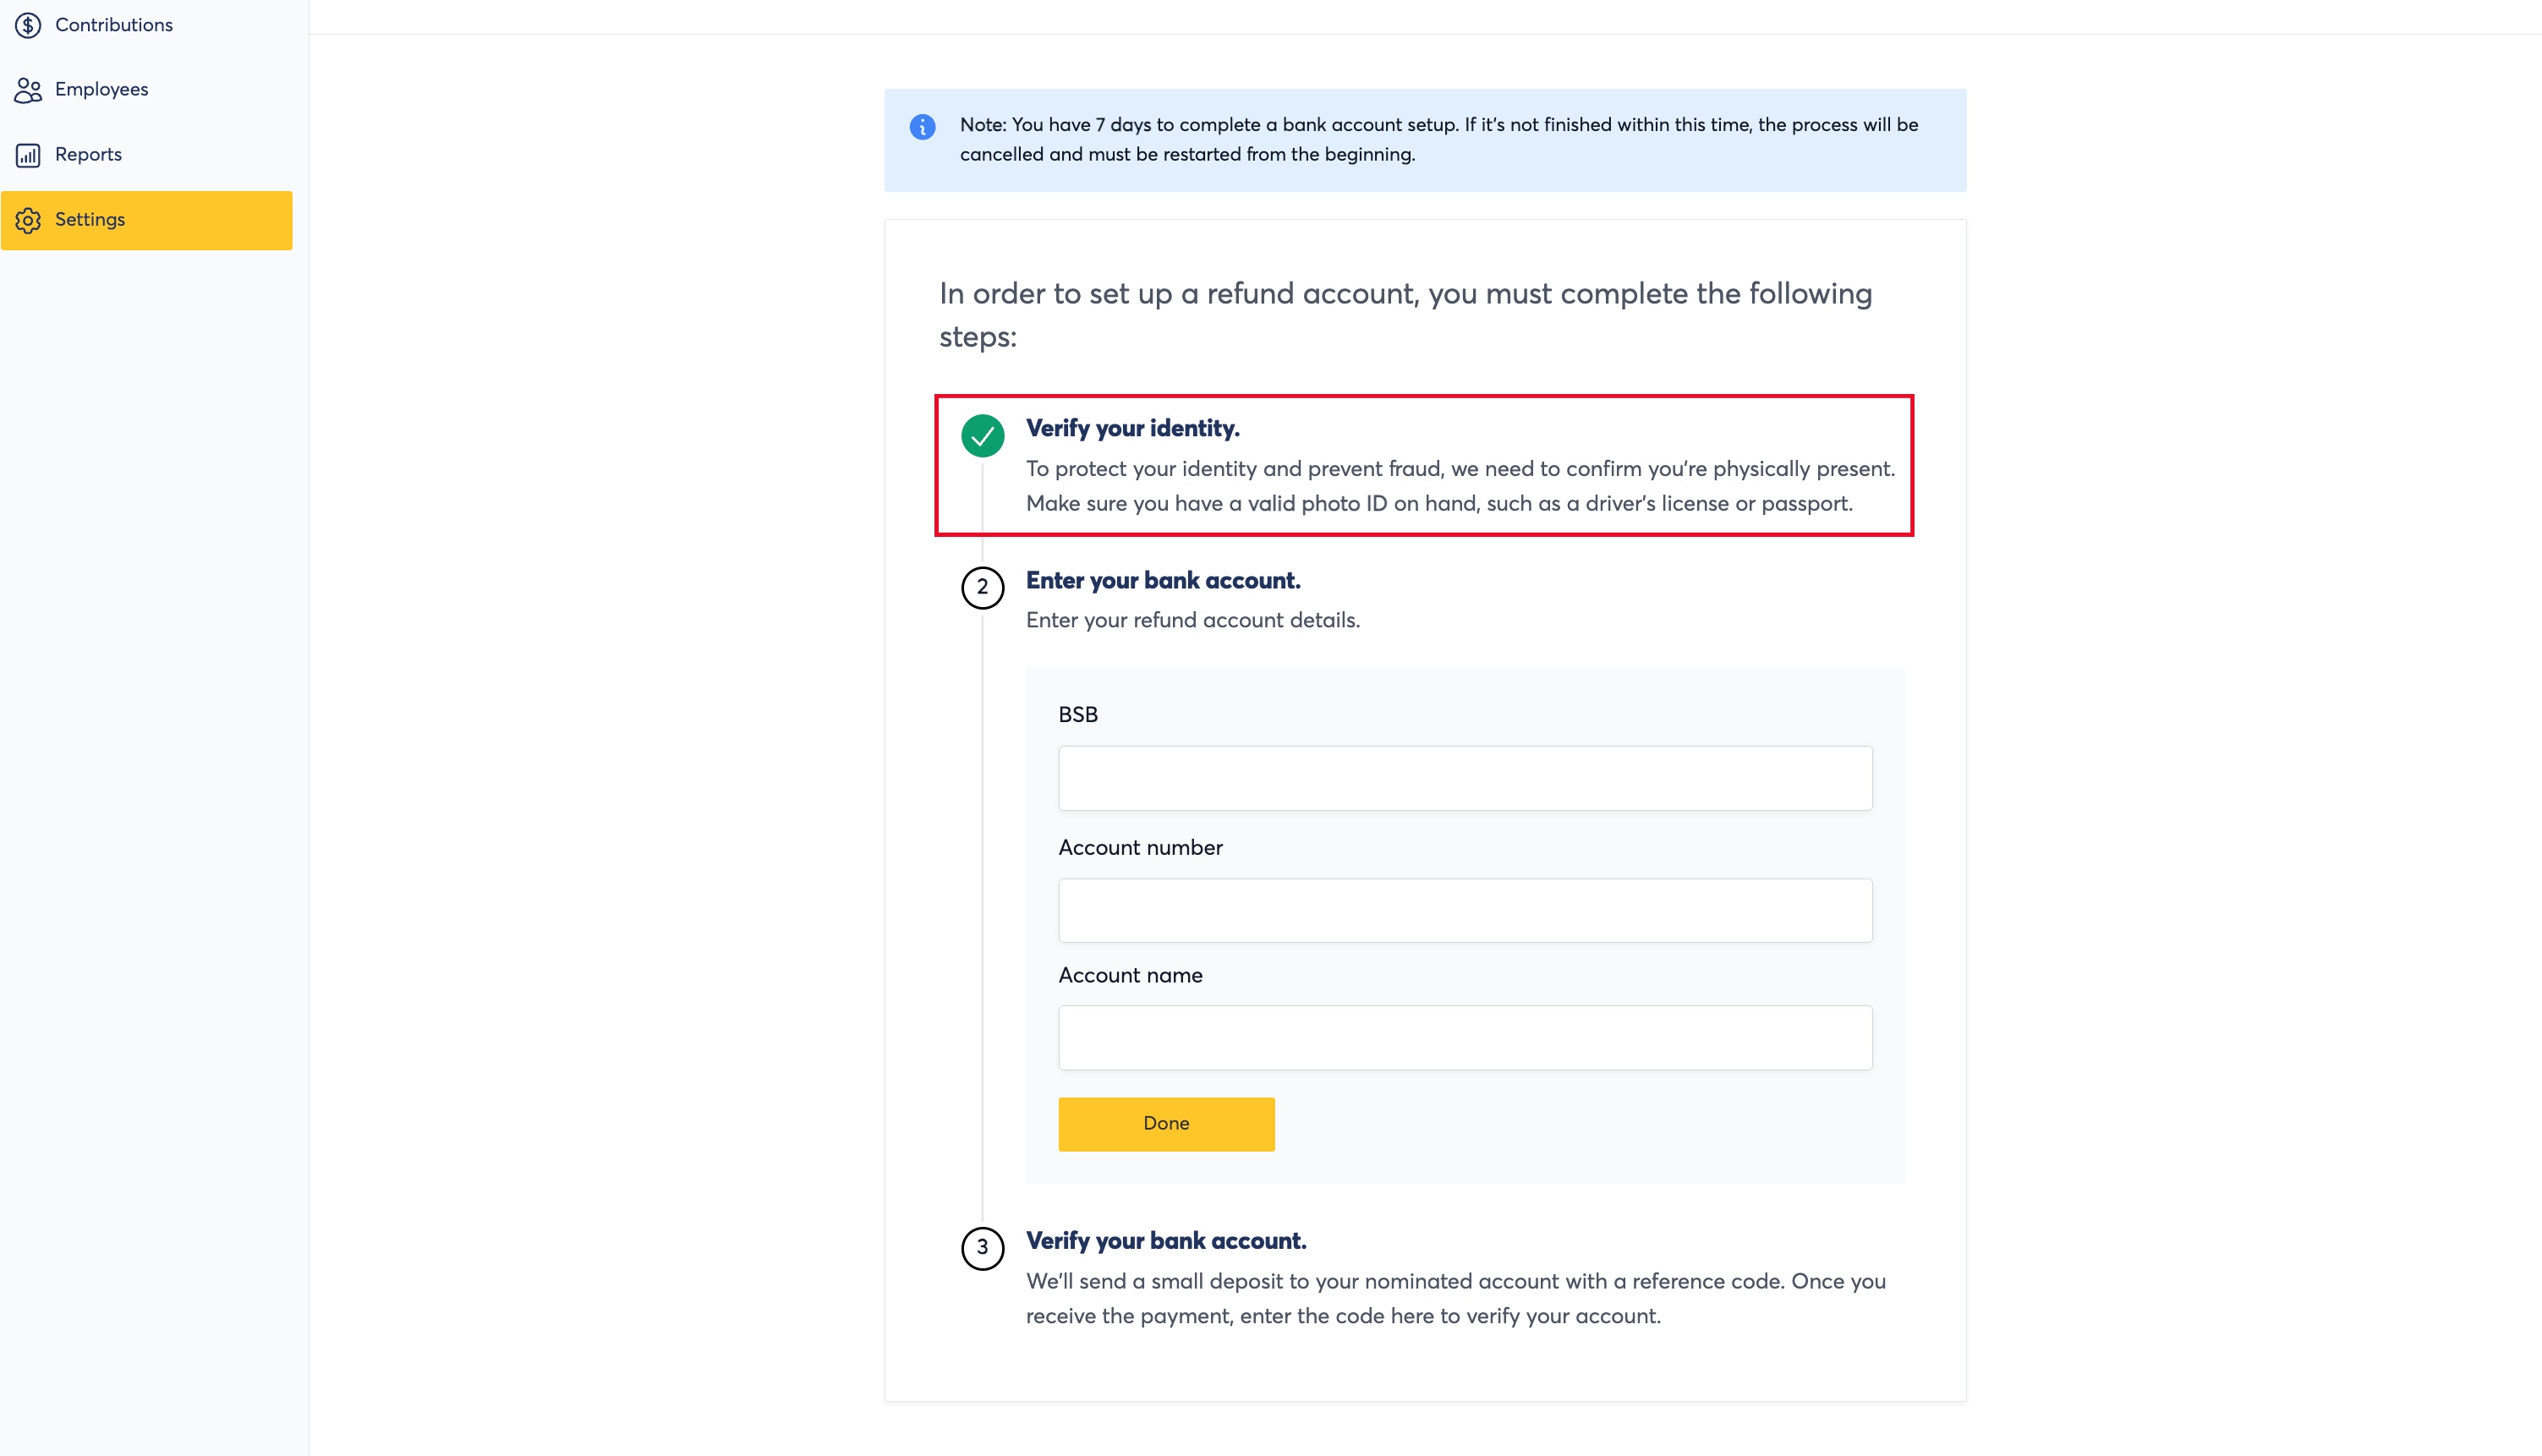
Task: Click the Contributions dollar icon
Action: [28, 25]
